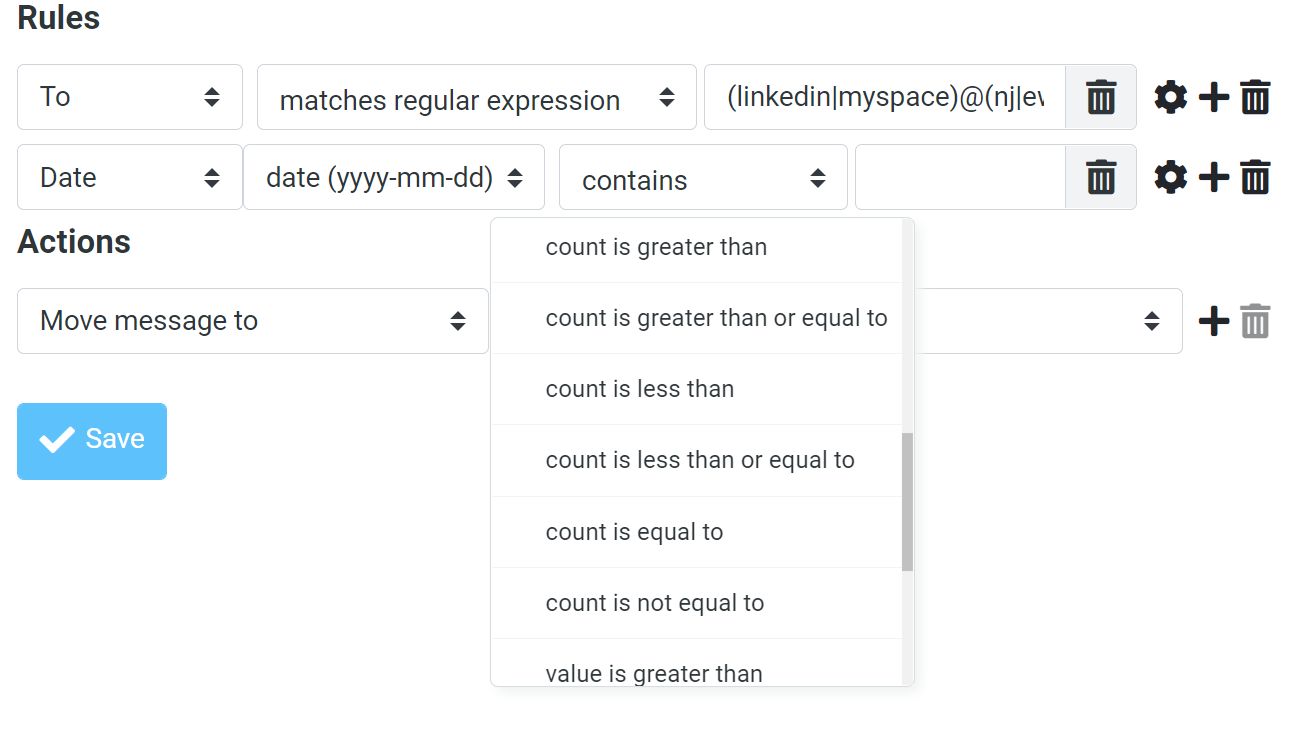1295x756 pixels.
Task: Click the Save button
Action: pos(91,440)
